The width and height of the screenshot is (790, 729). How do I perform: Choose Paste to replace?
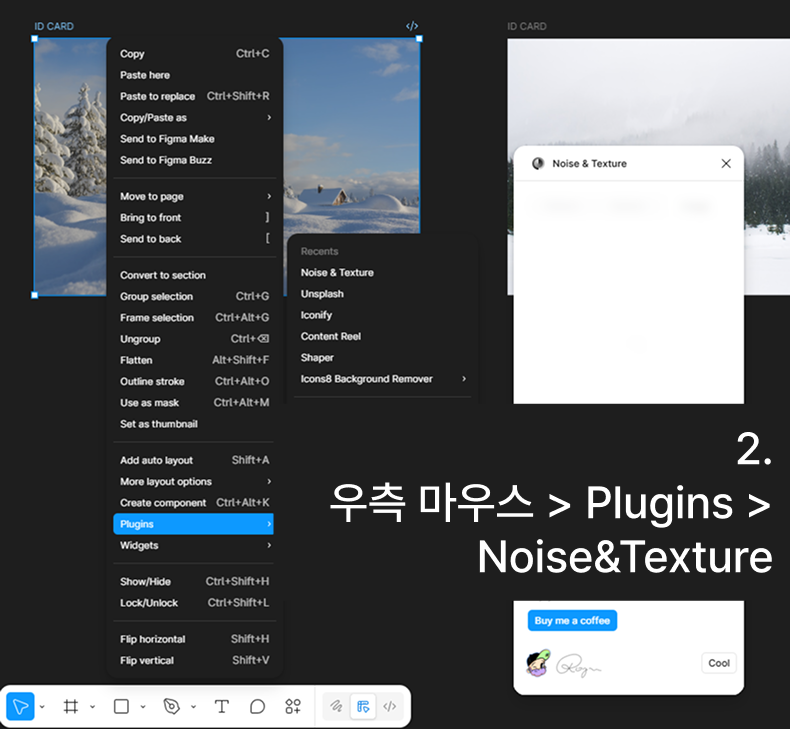pyautogui.click(x=194, y=96)
